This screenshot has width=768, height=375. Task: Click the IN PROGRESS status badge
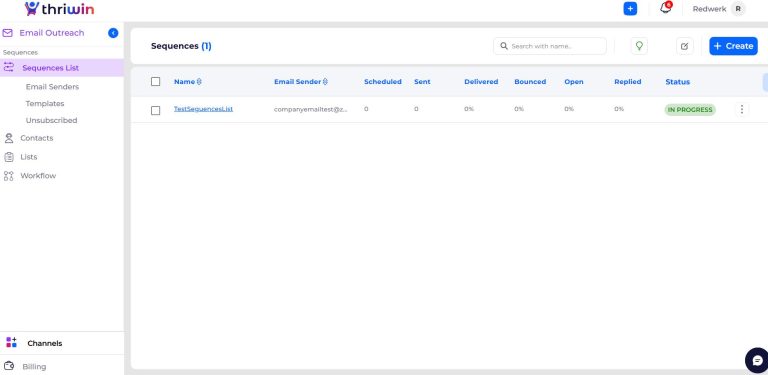(x=690, y=110)
